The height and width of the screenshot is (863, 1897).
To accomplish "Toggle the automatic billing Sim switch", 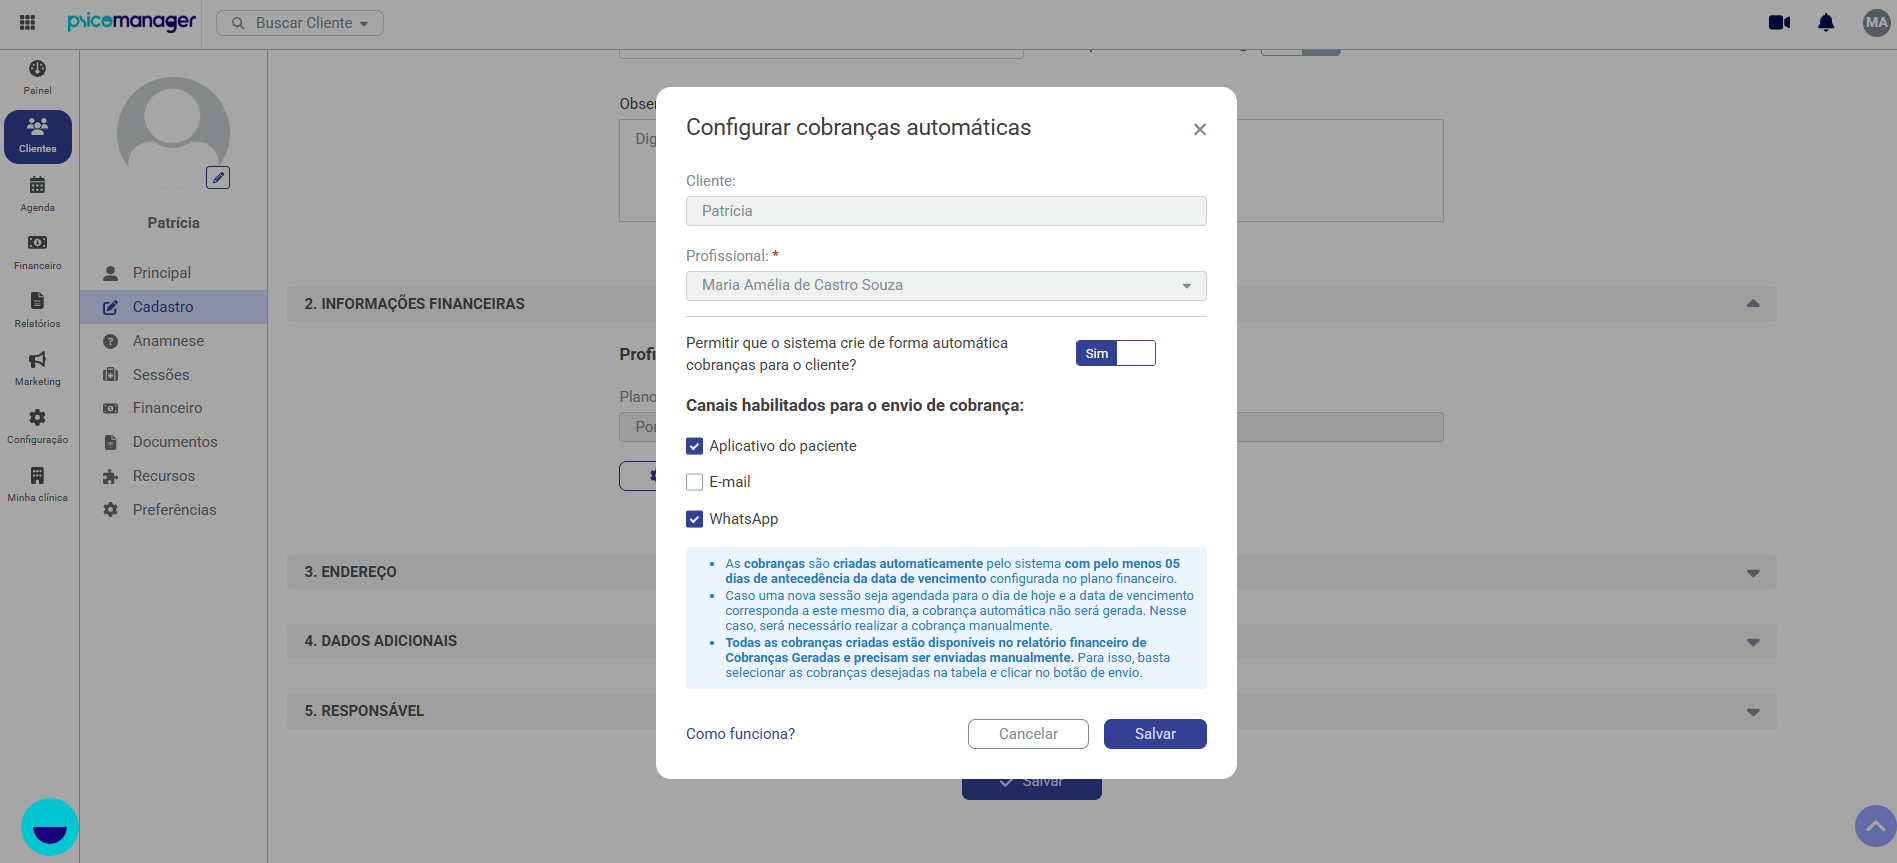I will pos(1116,353).
